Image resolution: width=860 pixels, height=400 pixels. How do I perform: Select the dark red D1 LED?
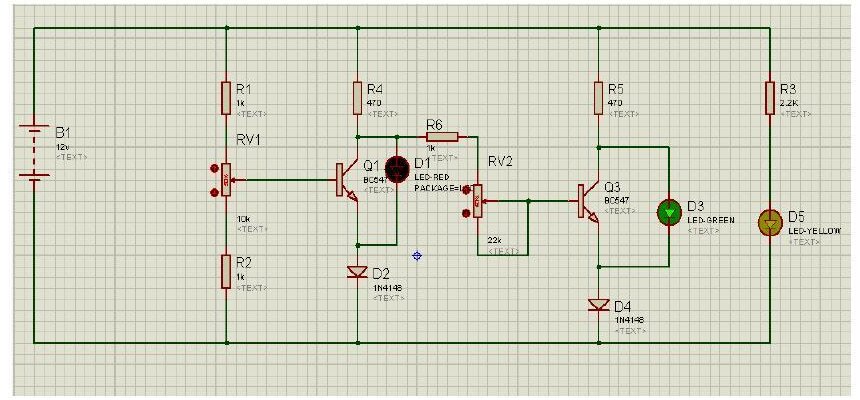[397, 168]
